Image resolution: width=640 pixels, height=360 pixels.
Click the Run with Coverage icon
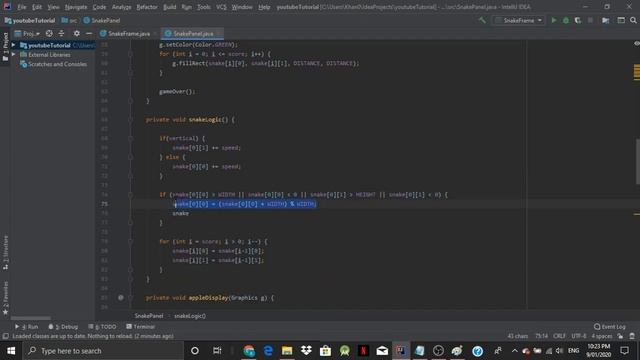(x=578, y=20)
